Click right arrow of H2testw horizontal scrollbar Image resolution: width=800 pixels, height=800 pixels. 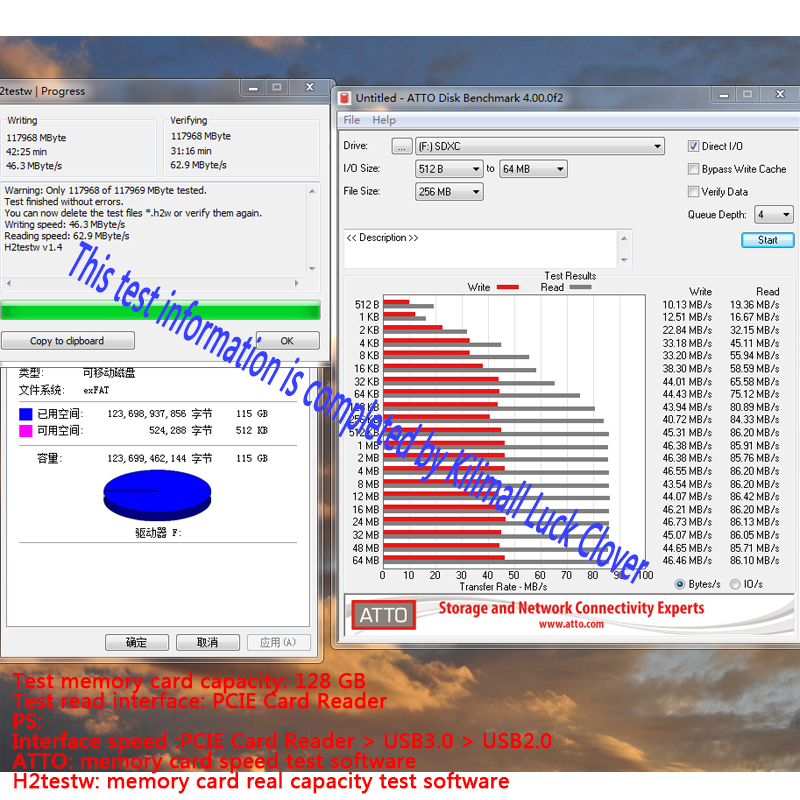pyautogui.click(x=297, y=284)
